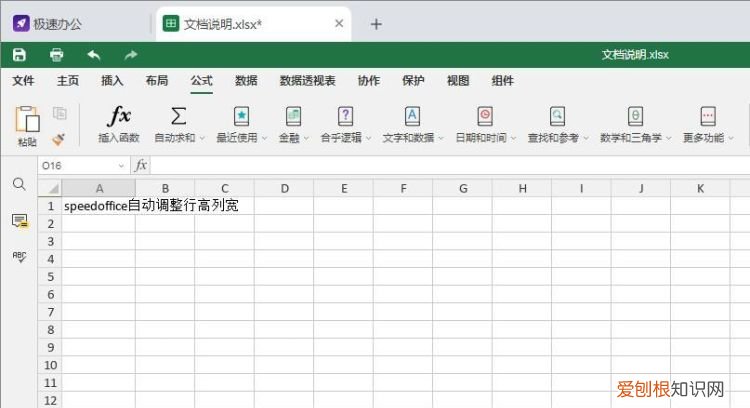Click the AutoSum sigma icon
Image resolution: width=750 pixels, height=408 pixels.
[178, 116]
